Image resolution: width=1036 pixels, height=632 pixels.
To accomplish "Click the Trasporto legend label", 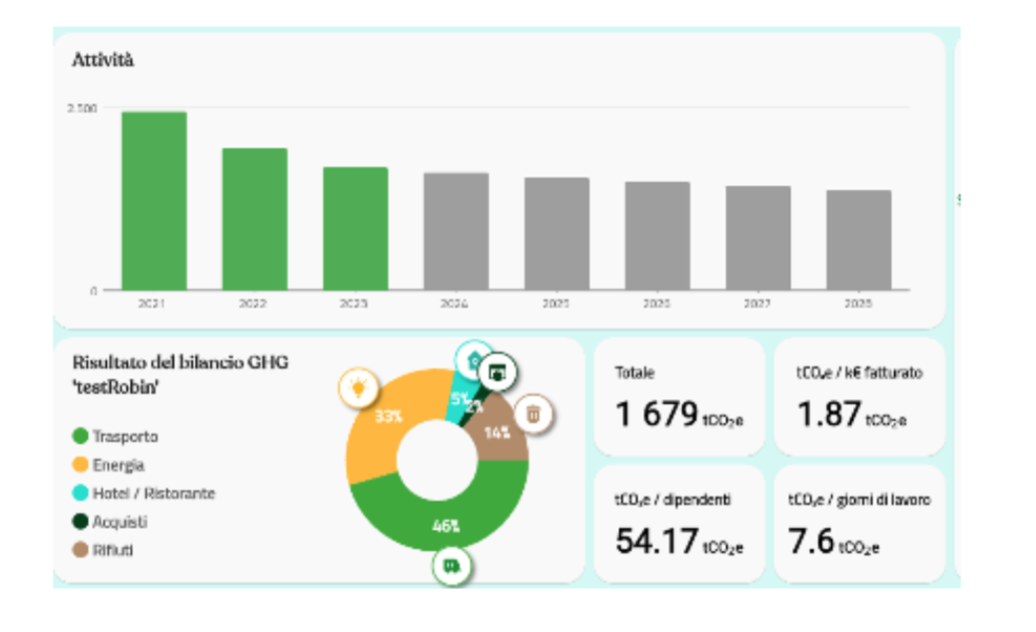I will click(x=126, y=437).
